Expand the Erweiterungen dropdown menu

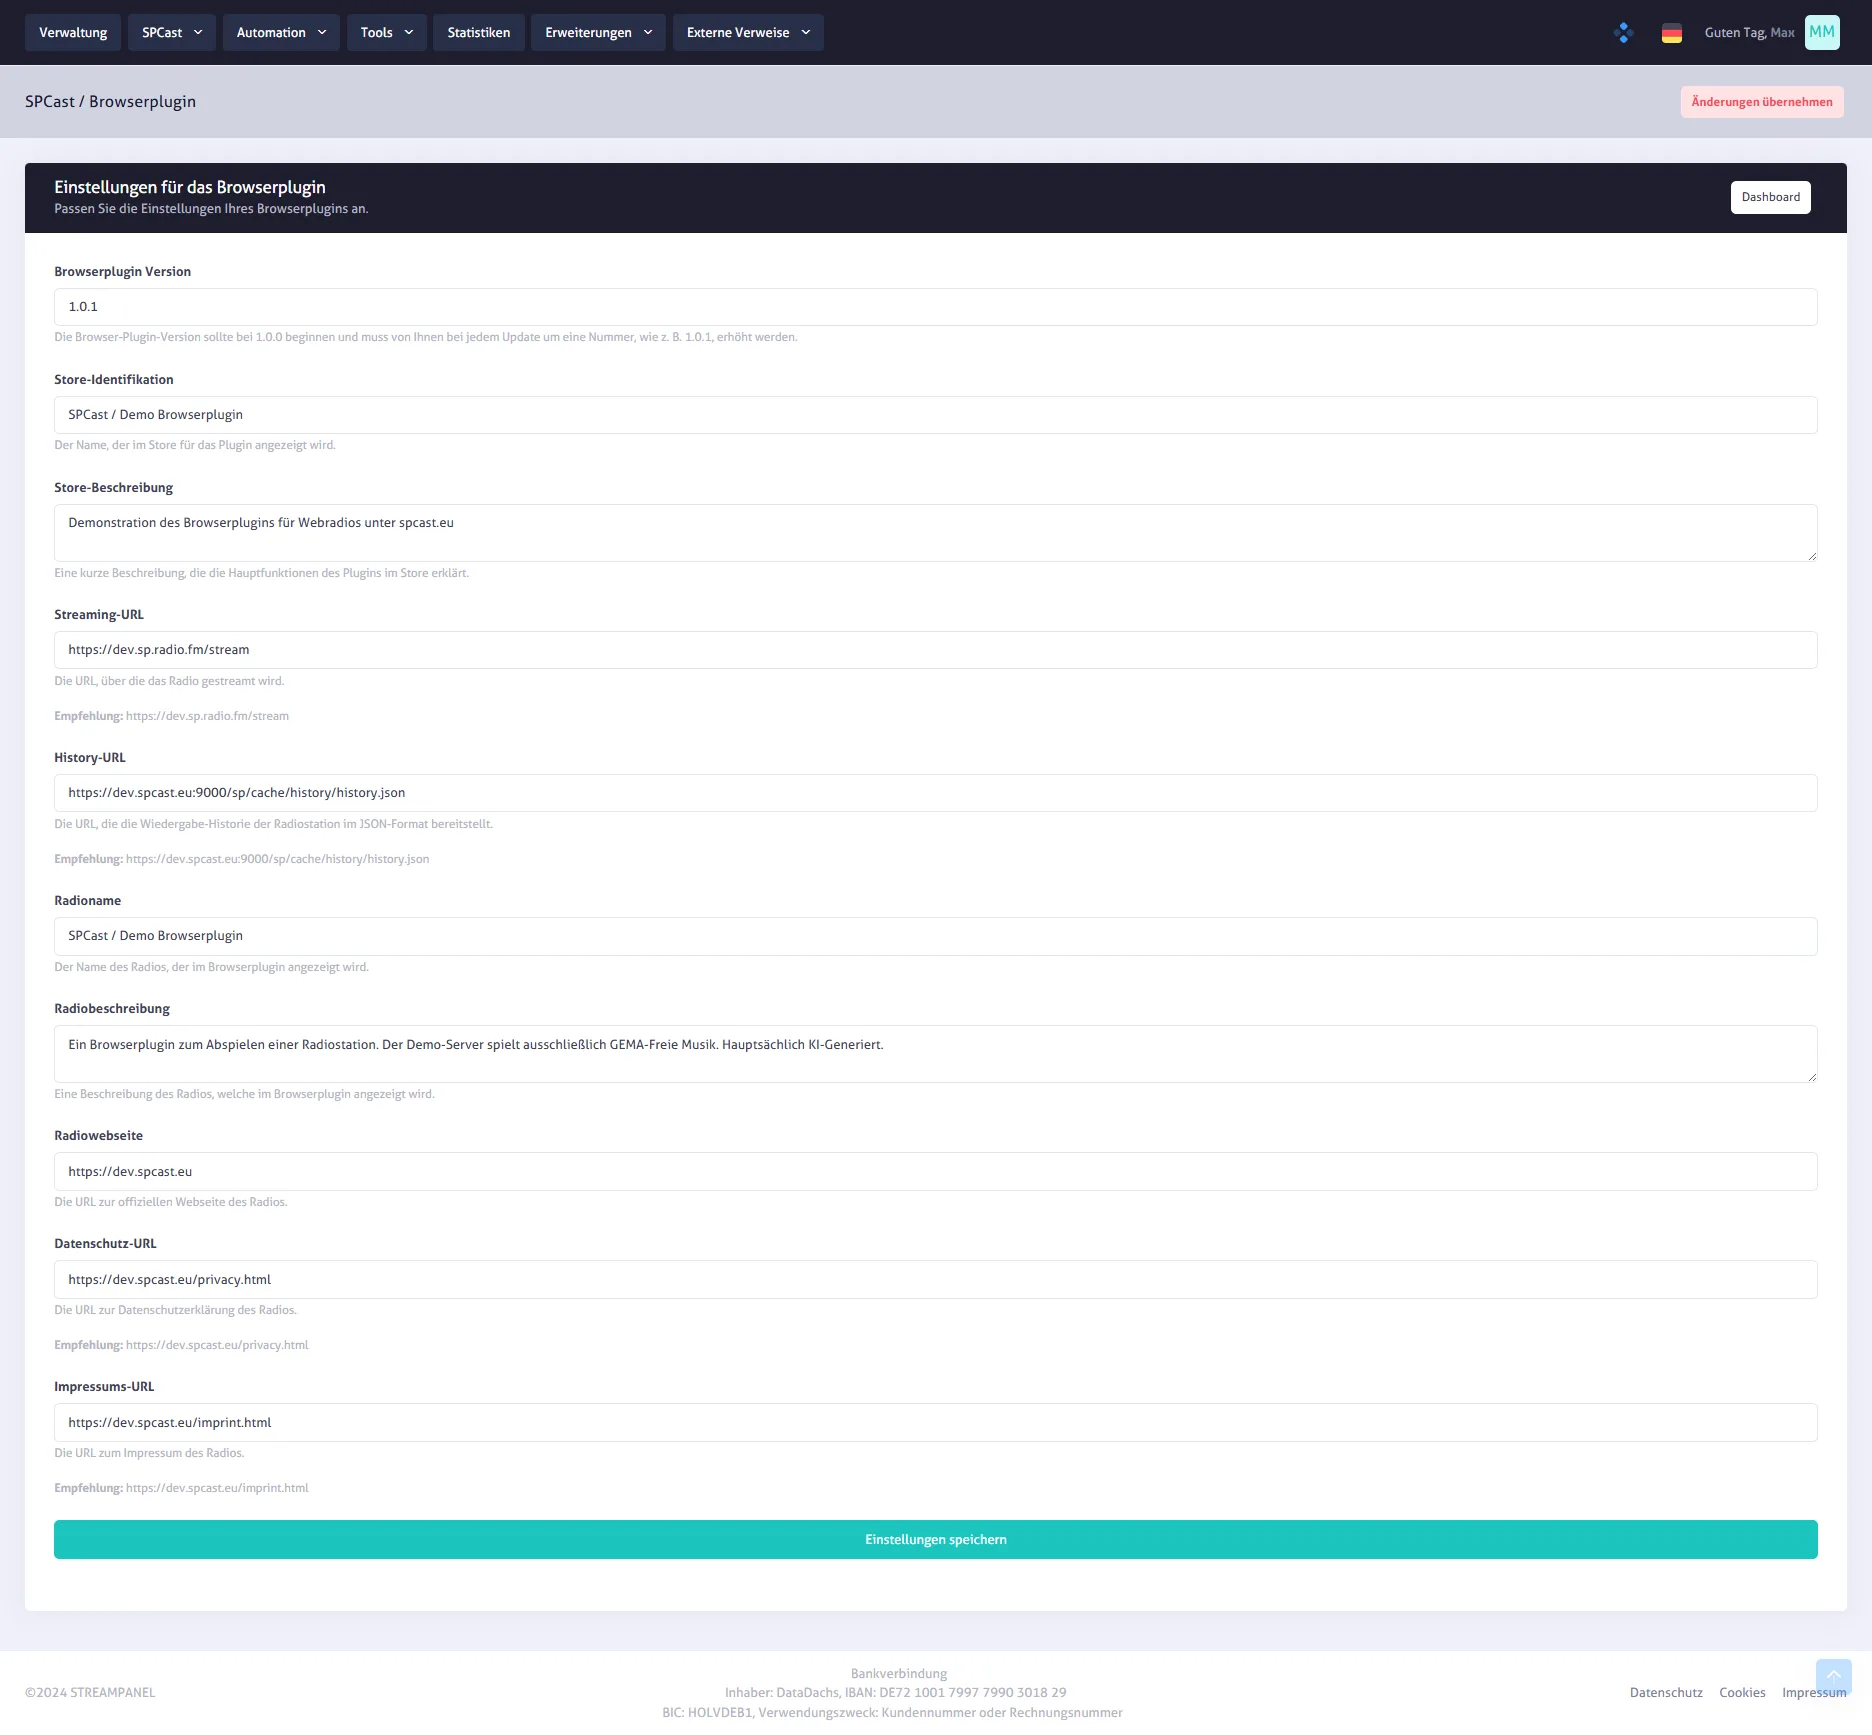(x=598, y=32)
